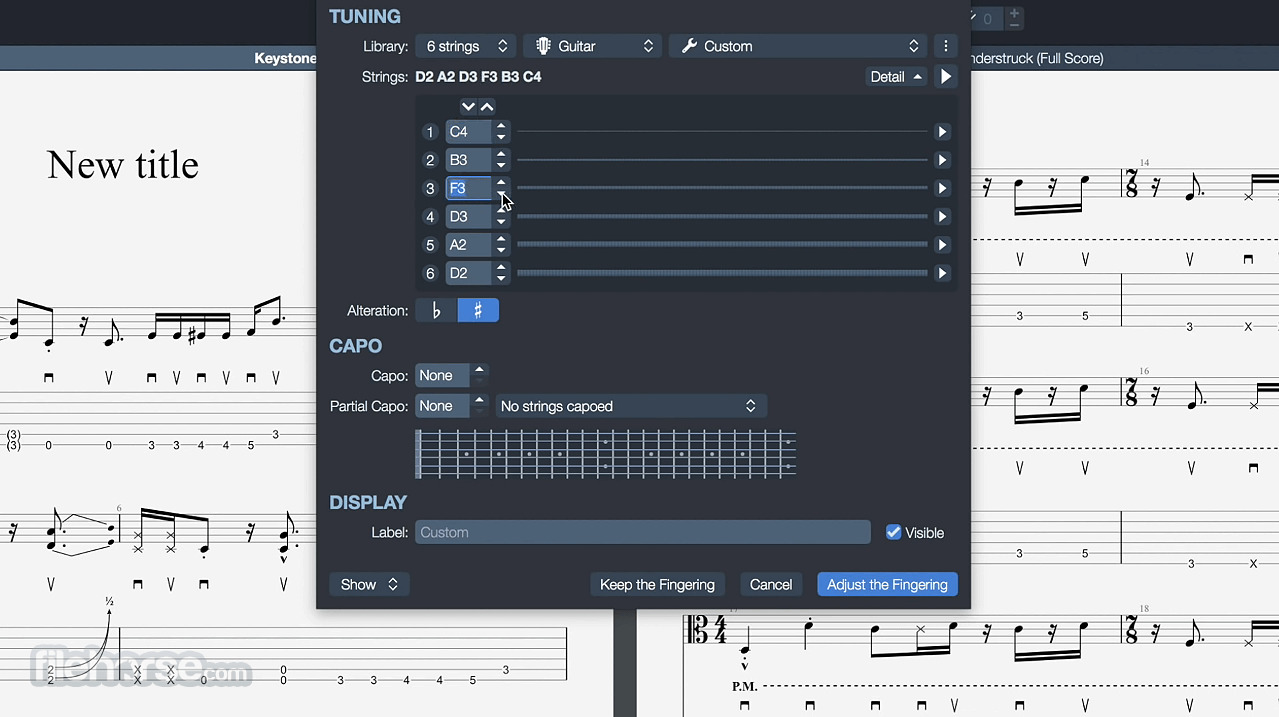Click Keep the Fingering button
The width and height of the screenshot is (1279, 717).
[x=657, y=584]
